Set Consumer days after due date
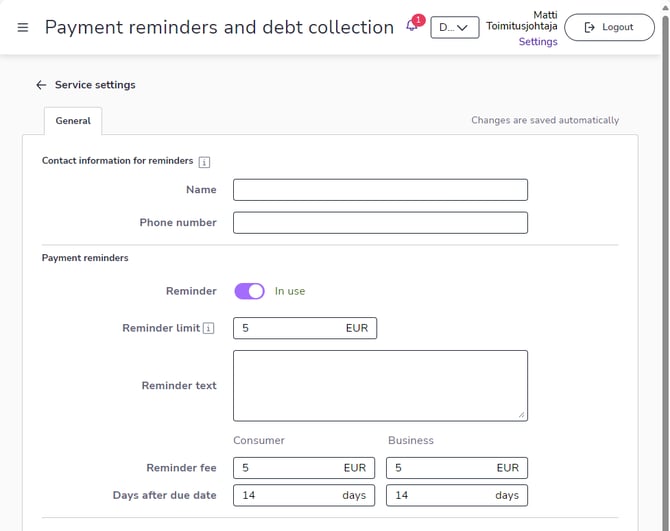 click(x=290, y=495)
